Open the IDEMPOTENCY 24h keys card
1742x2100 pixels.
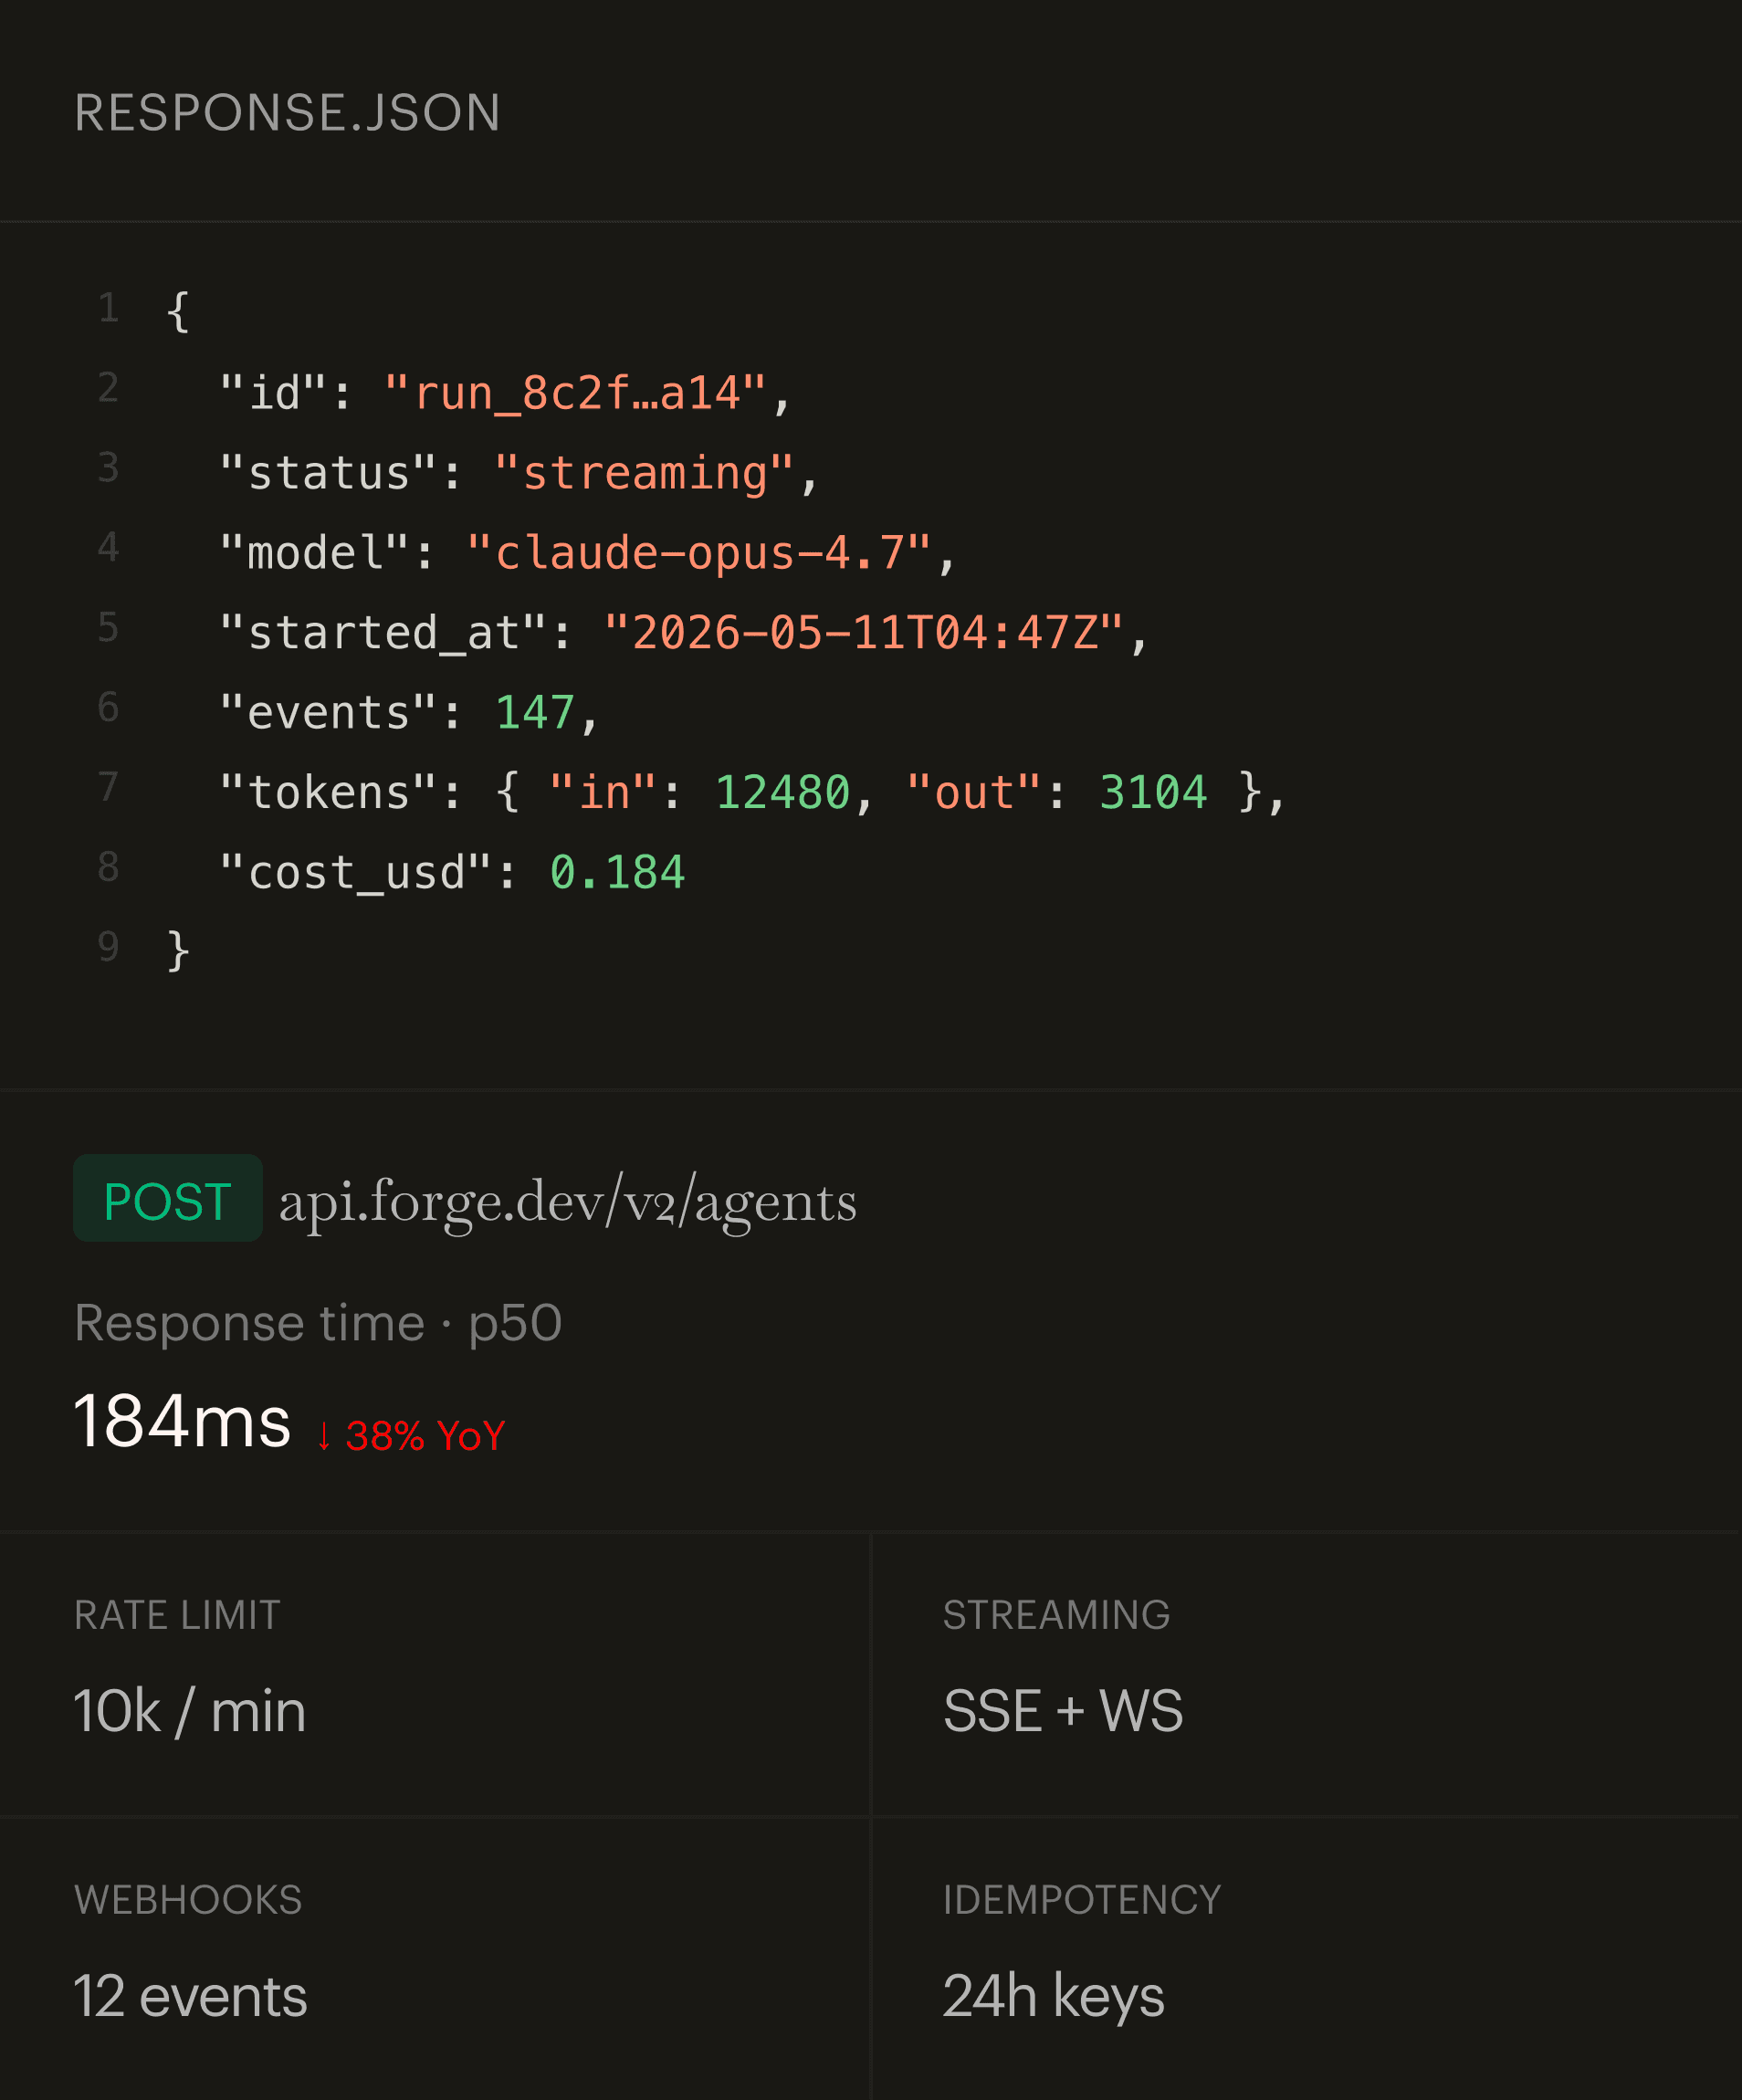(x=1307, y=1959)
